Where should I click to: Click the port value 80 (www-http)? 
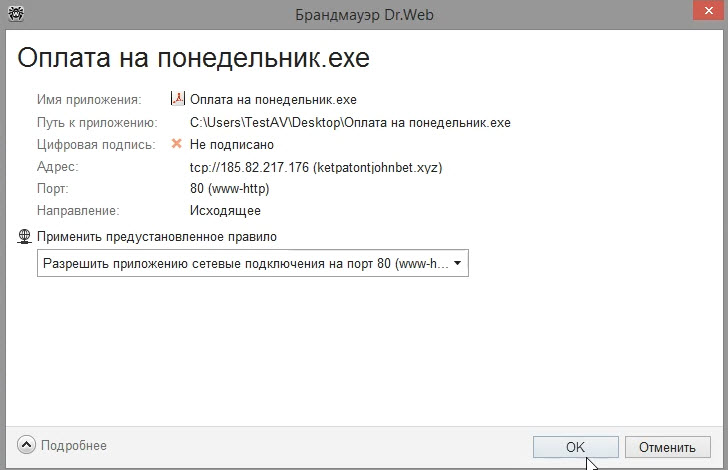(x=229, y=189)
